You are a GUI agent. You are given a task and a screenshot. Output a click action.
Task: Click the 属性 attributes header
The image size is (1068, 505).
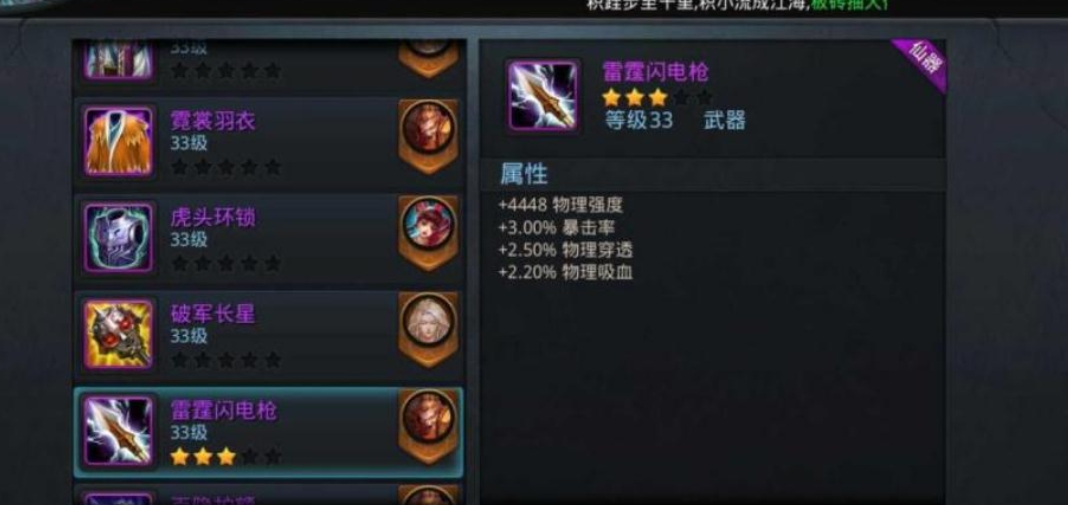pos(524,174)
